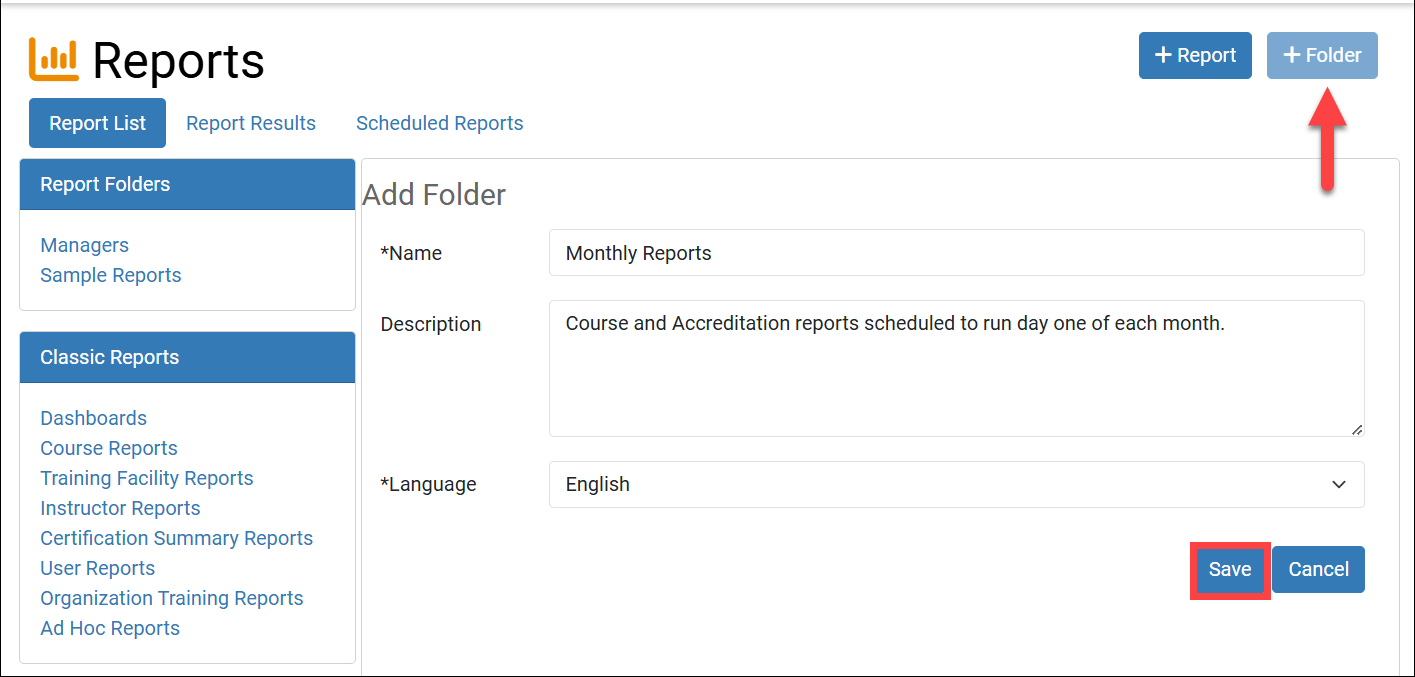This screenshot has width=1415, height=677.
Task: Open the Instructor Reports link
Action: 120,508
